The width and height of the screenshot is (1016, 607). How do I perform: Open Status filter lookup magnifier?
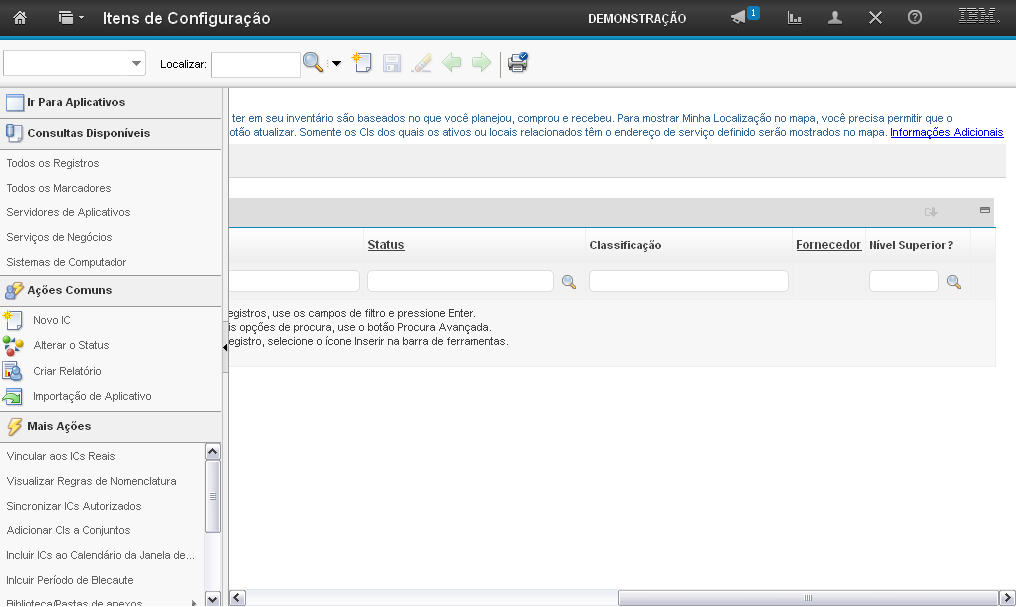569,282
